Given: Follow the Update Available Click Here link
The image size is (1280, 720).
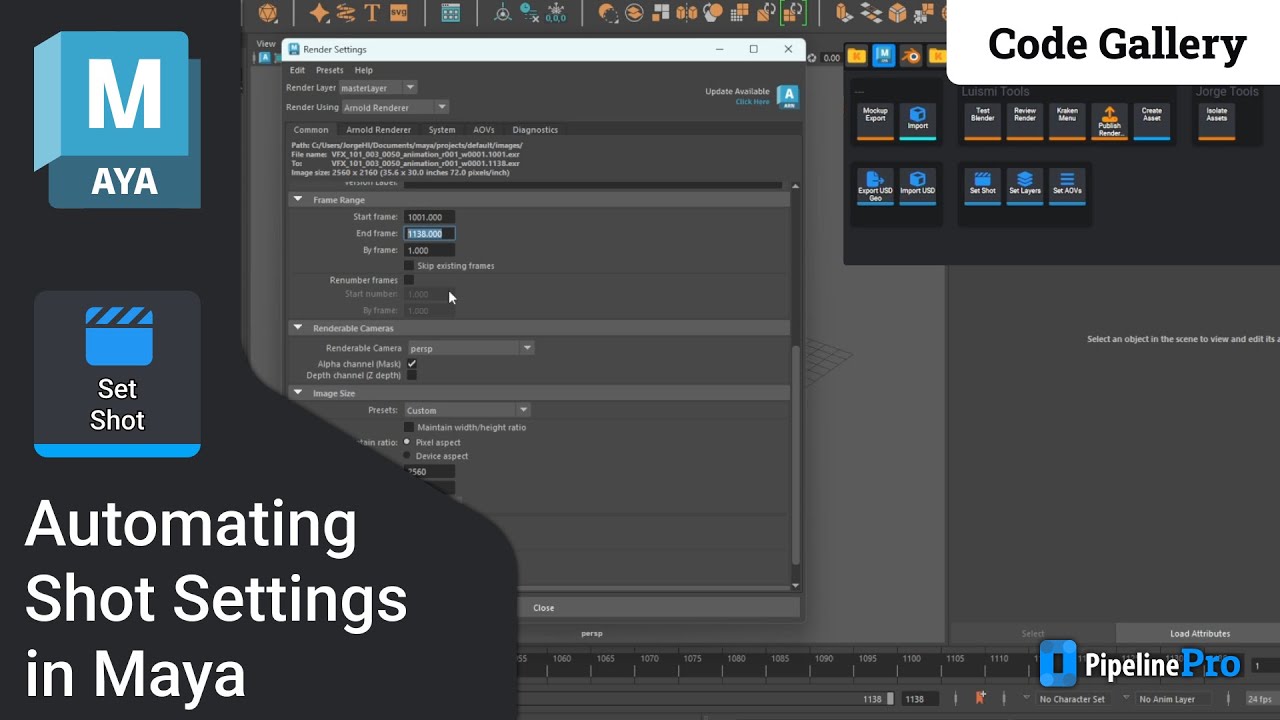Looking at the screenshot, I should pos(752,101).
